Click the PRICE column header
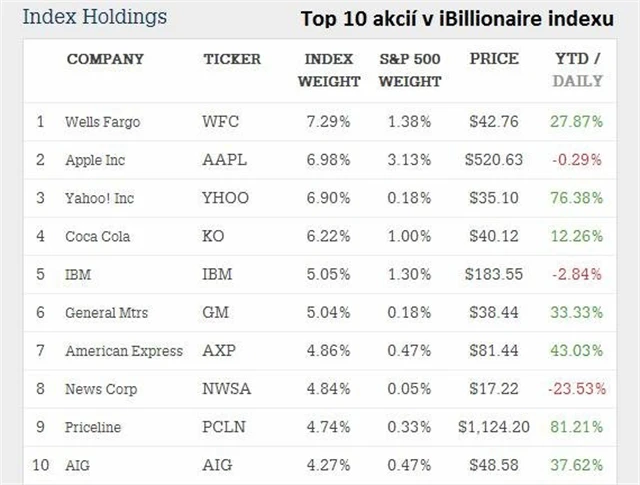Image resolution: width=640 pixels, height=485 pixels. (x=494, y=59)
